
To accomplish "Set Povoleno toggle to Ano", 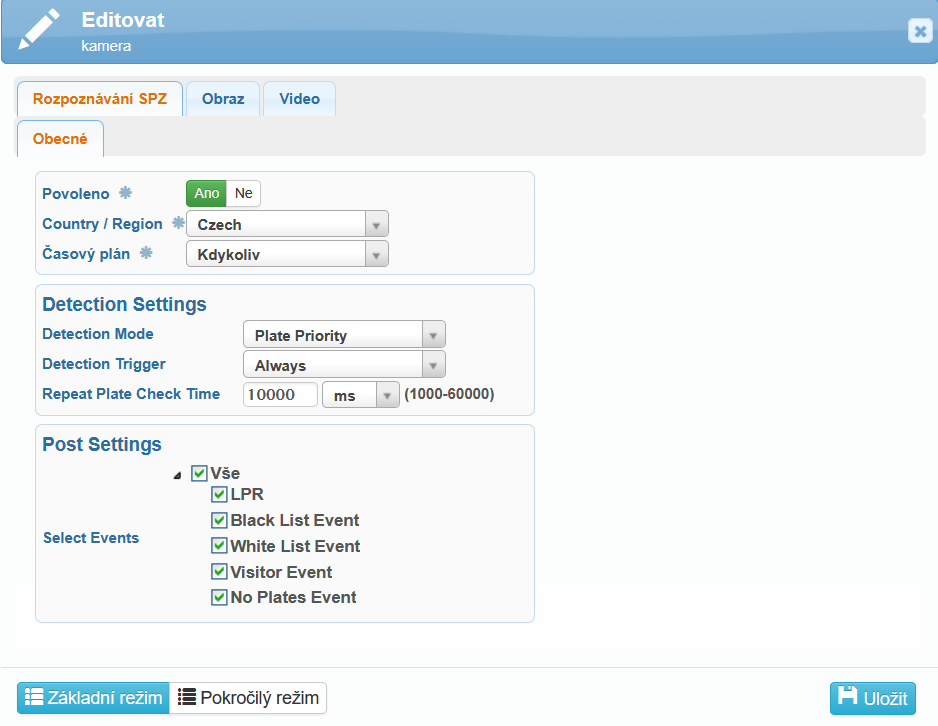I will point(206,193).
